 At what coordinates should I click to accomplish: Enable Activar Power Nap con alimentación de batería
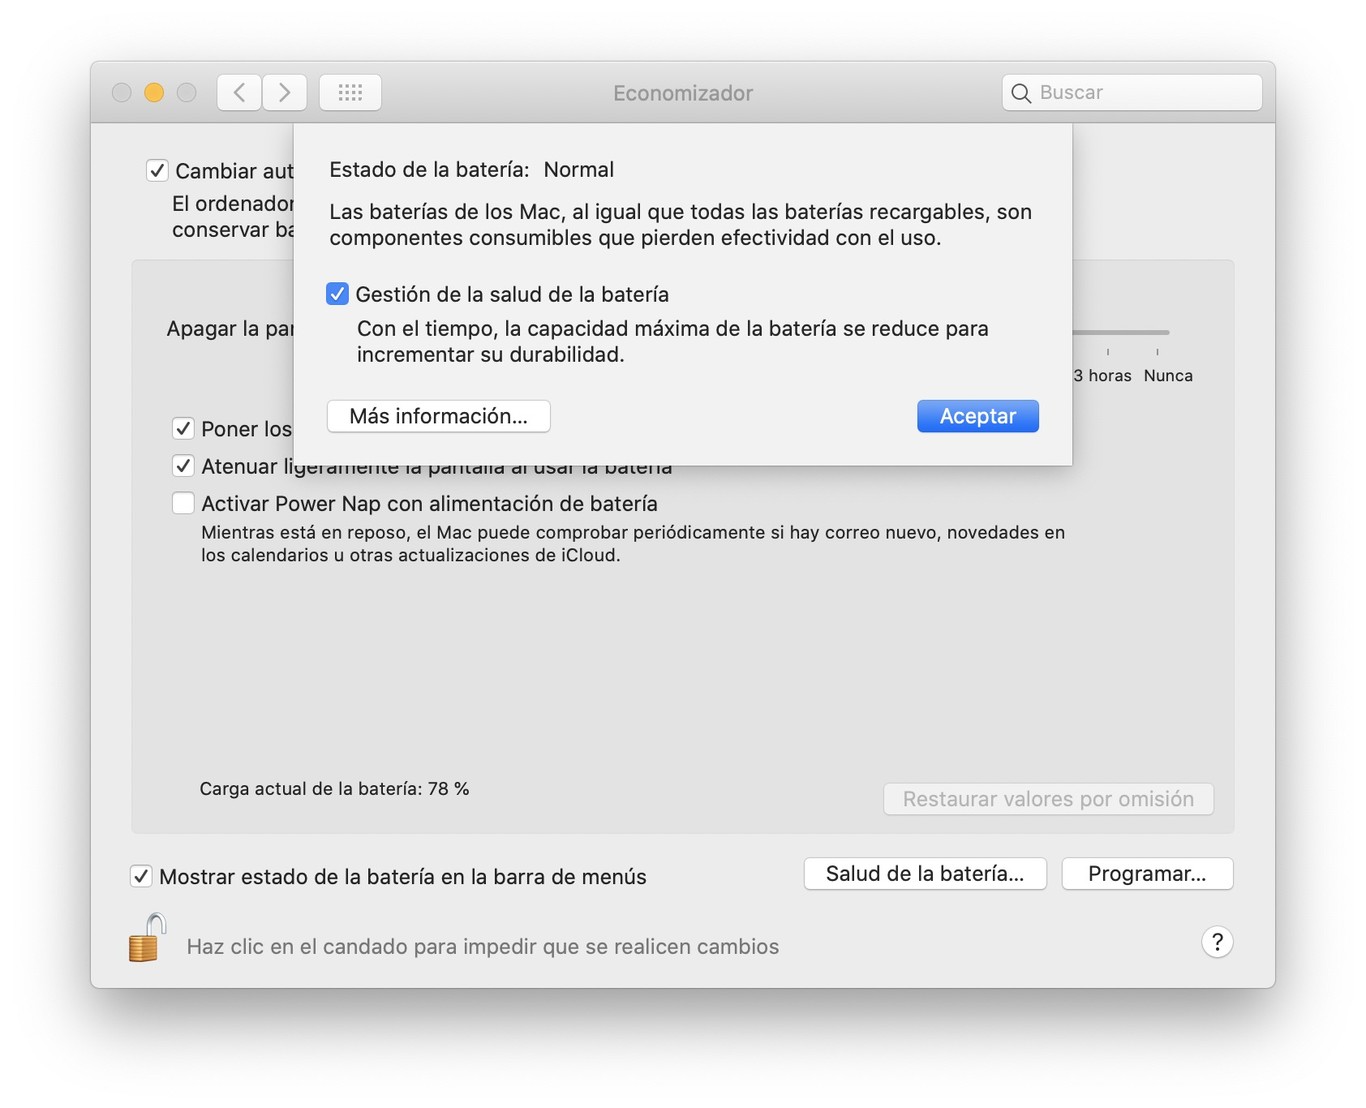pyautogui.click(x=183, y=503)
